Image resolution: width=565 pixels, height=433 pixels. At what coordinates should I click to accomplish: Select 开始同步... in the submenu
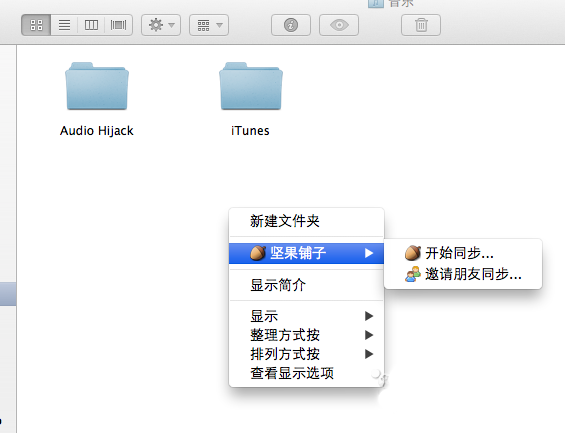point(463,253)
